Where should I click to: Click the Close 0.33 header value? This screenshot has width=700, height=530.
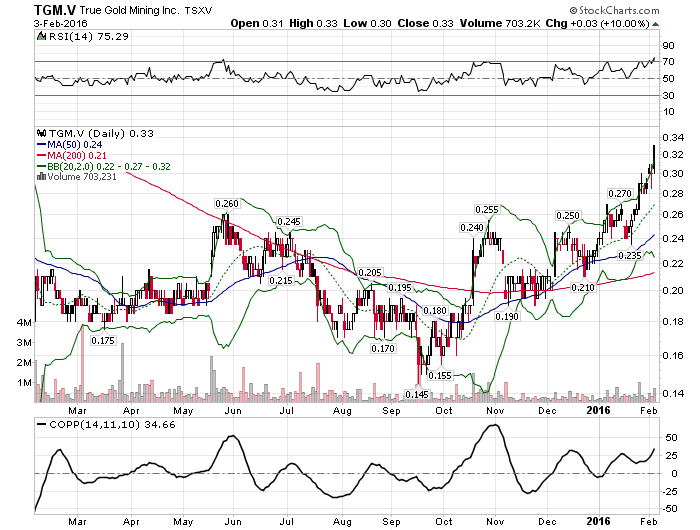425,23
